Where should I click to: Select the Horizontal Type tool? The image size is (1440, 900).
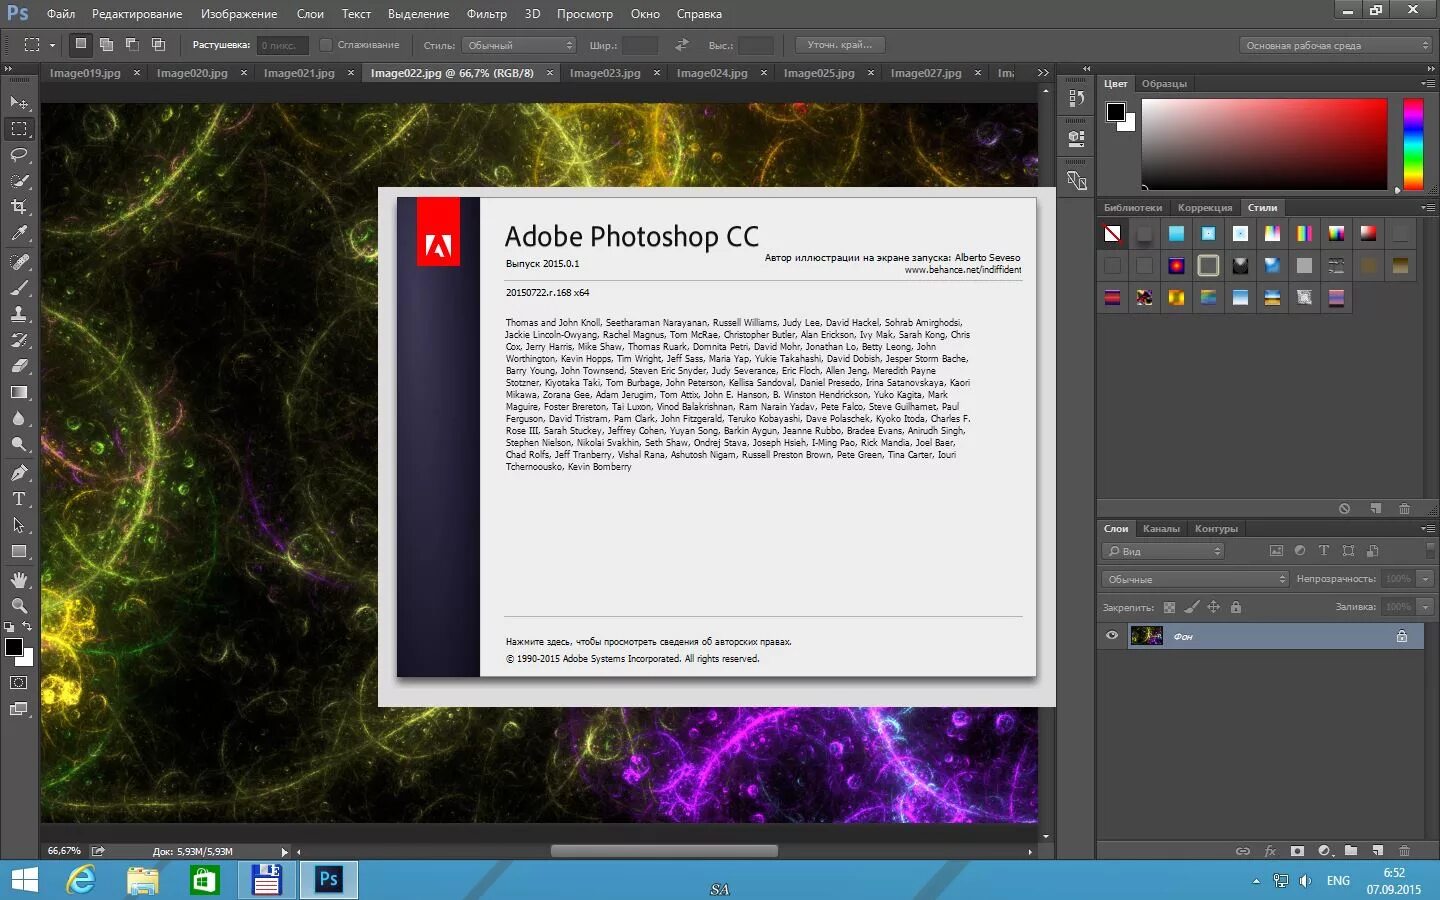(19, 499)
